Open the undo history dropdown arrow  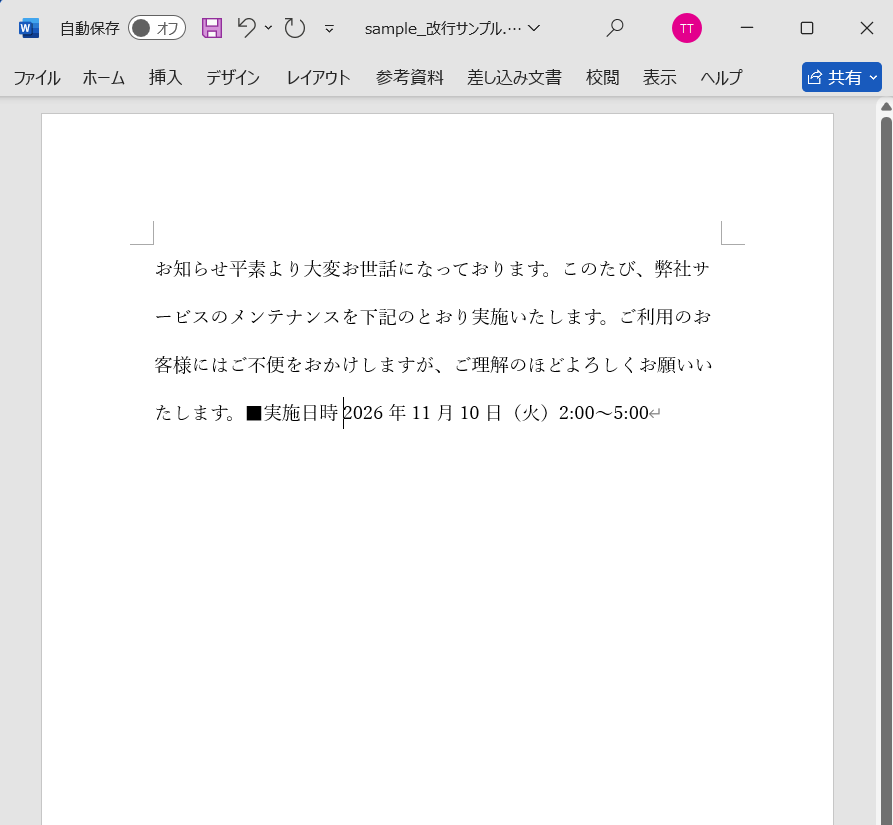268,27
